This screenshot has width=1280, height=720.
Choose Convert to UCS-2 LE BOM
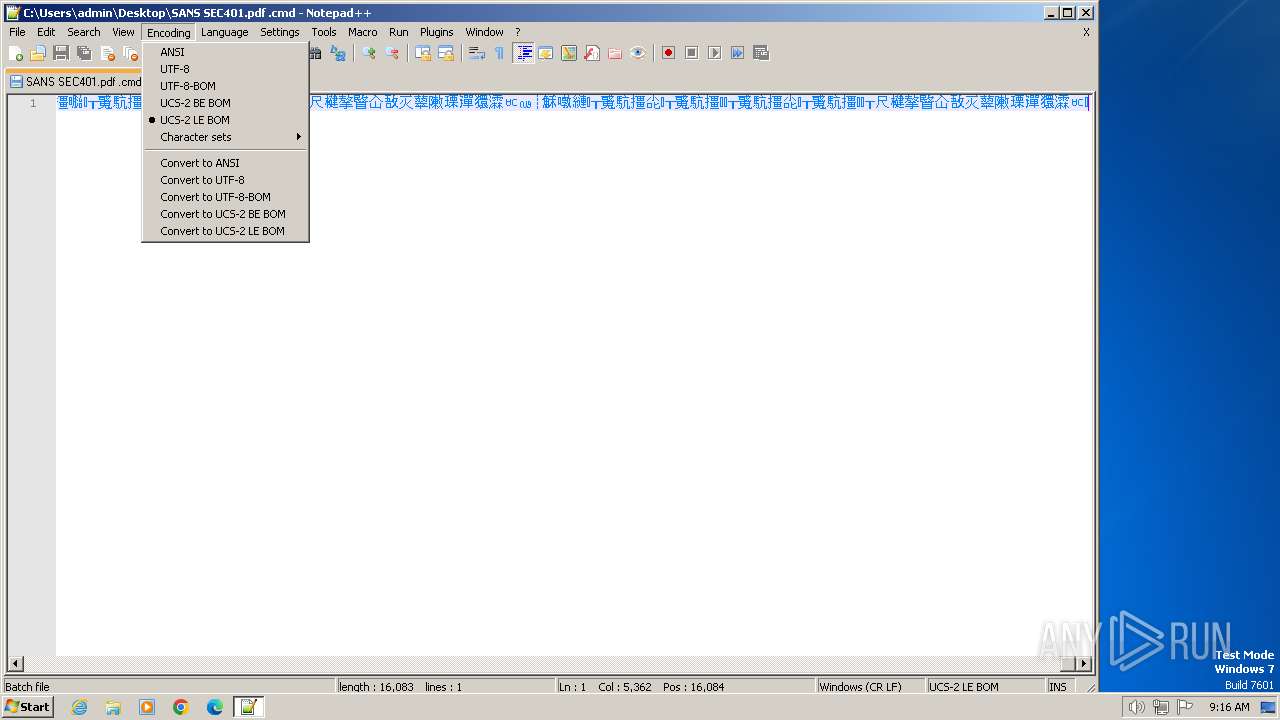pos(225,231)
